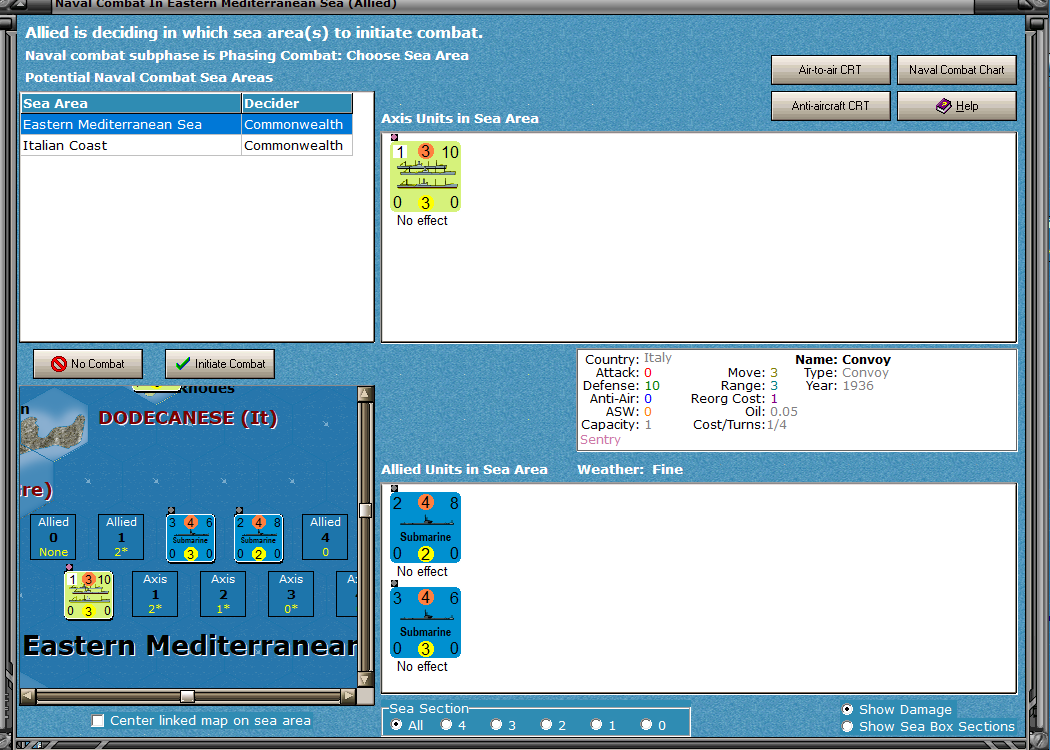Select the Italian Convoy counter in Axis Units
Viewport: 1050px width, 750px height.
coord(425,177)
